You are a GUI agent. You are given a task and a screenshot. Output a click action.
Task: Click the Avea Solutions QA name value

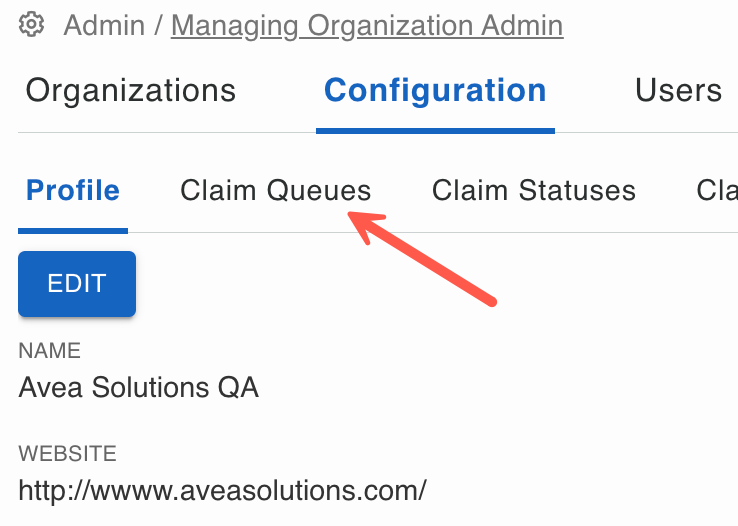pyautogui.click(x=139, y=388)
